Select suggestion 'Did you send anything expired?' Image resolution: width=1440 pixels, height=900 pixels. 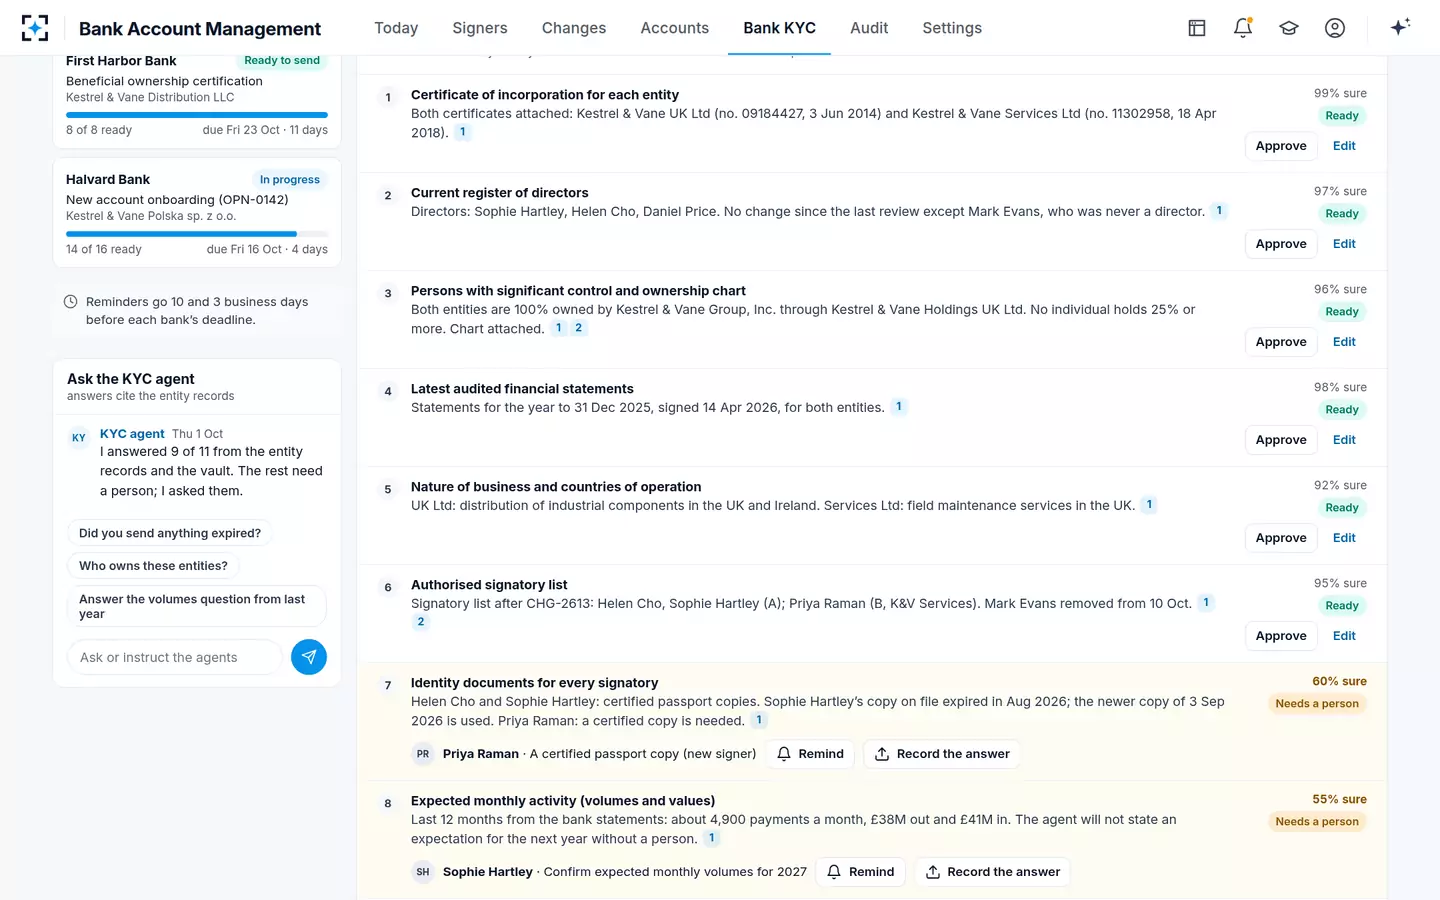pyautogui.click(x=170, y=533)
